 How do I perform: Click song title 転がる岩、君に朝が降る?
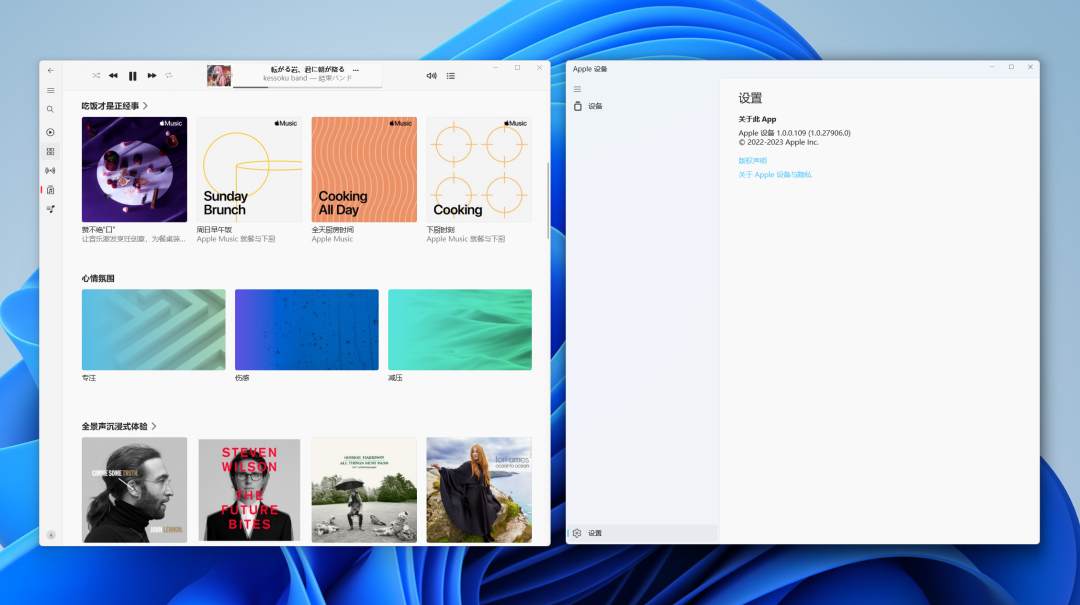point(307,70)
